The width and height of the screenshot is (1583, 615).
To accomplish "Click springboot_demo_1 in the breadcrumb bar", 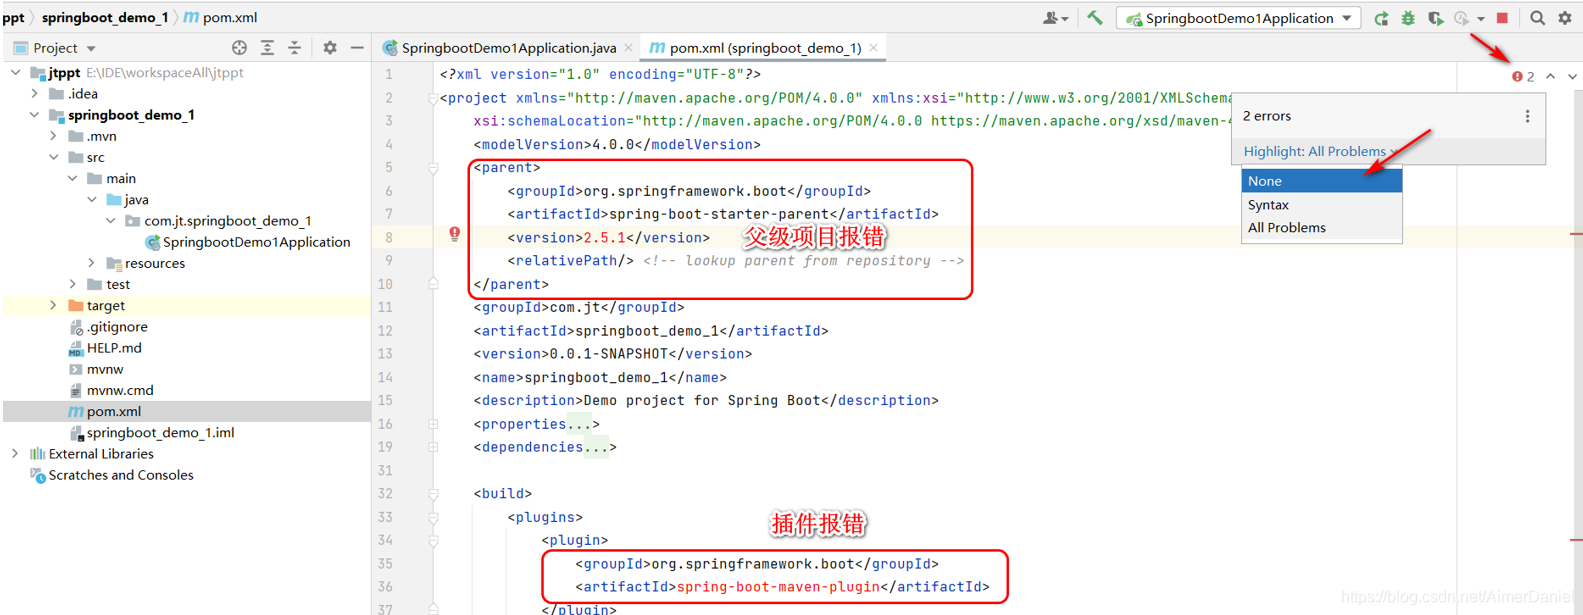I will click(x=105, y=17).
